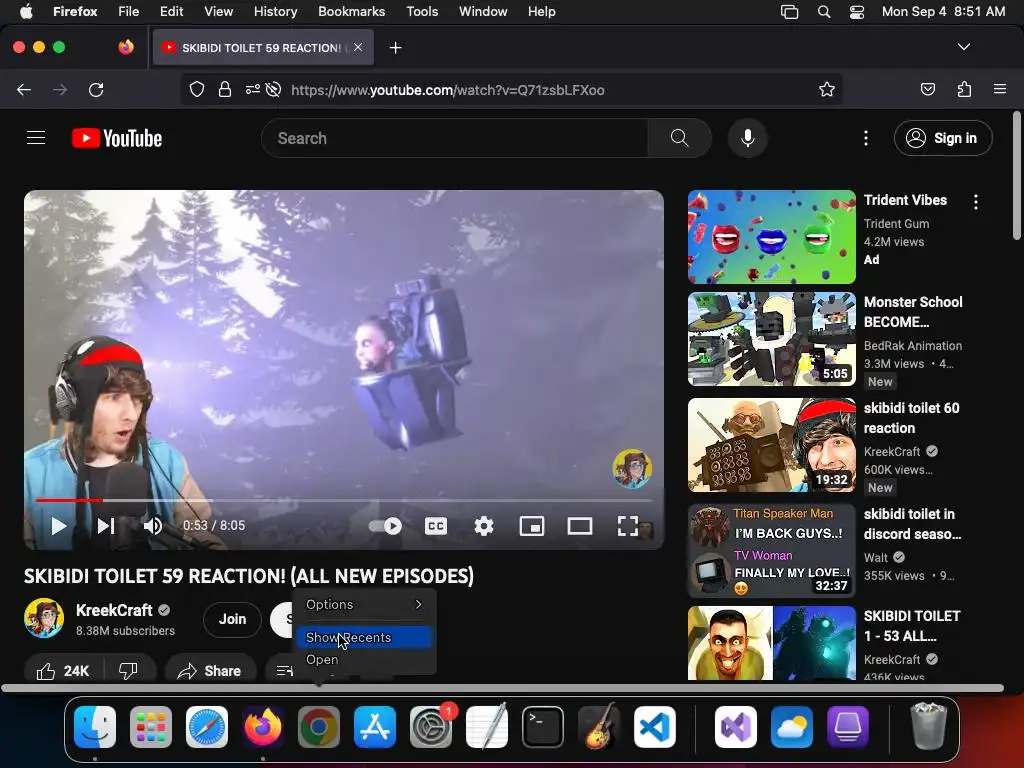Open skibidi toilet in discord video title

point(912,524)
